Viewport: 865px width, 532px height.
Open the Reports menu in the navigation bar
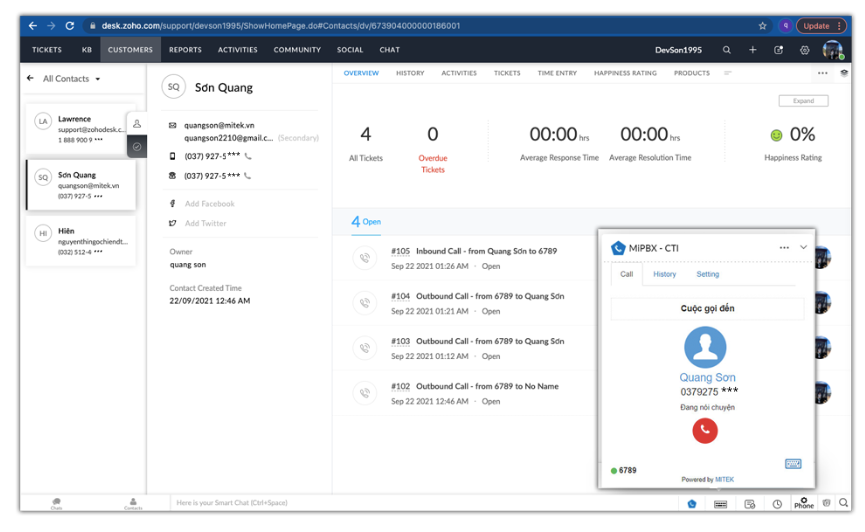(185, 49)
